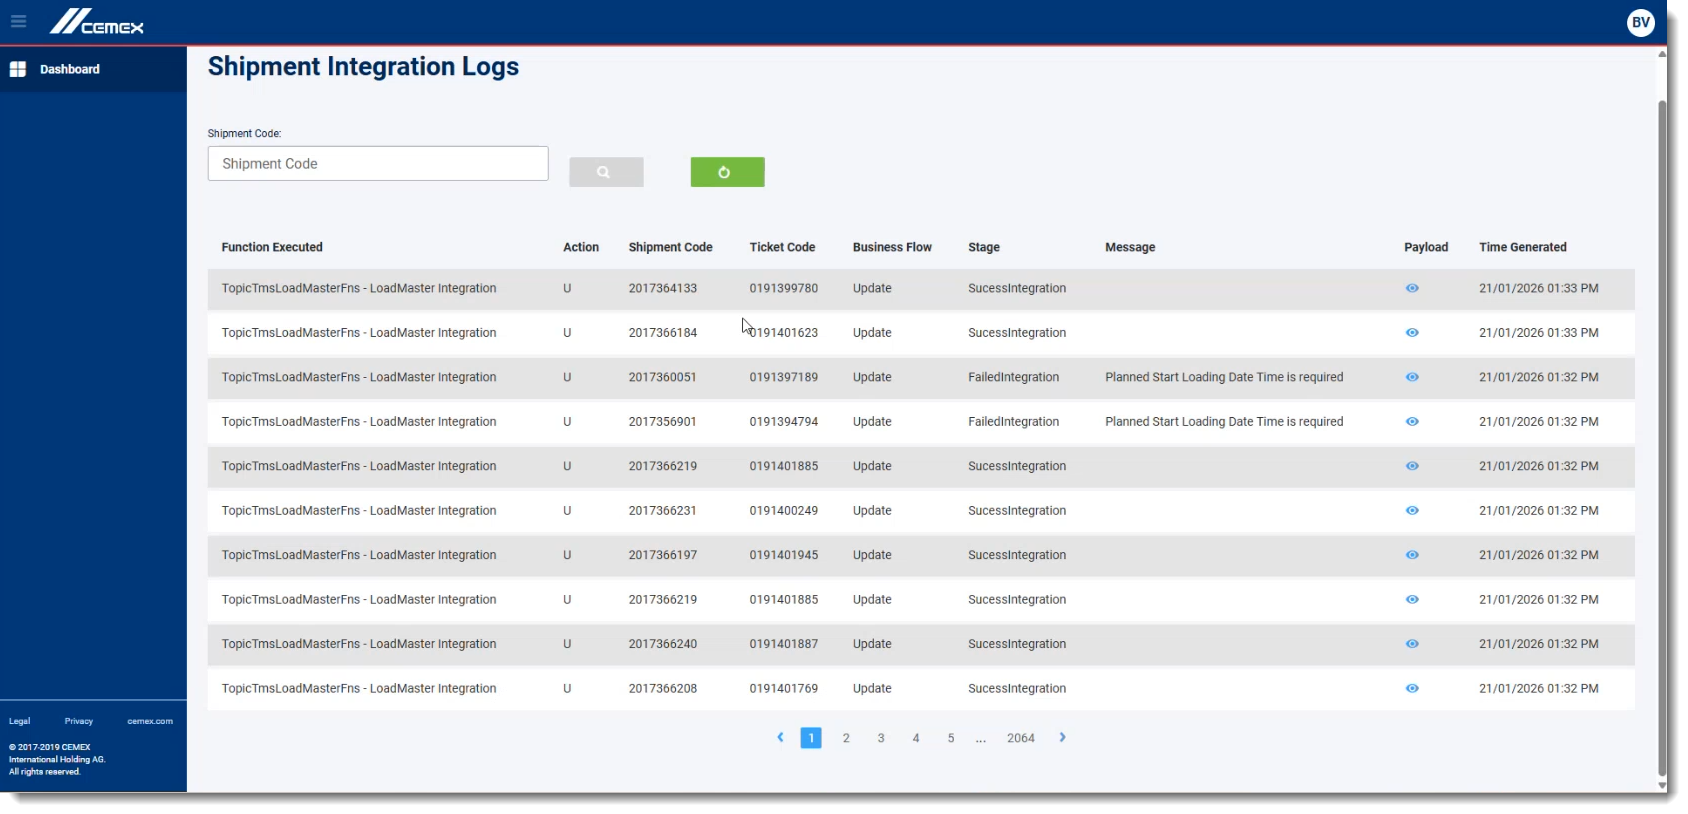Select Dashboard in the sidebar
The width and height of the screenshot is (1688, 814).
pyautogui.click(x=93, y=69)
